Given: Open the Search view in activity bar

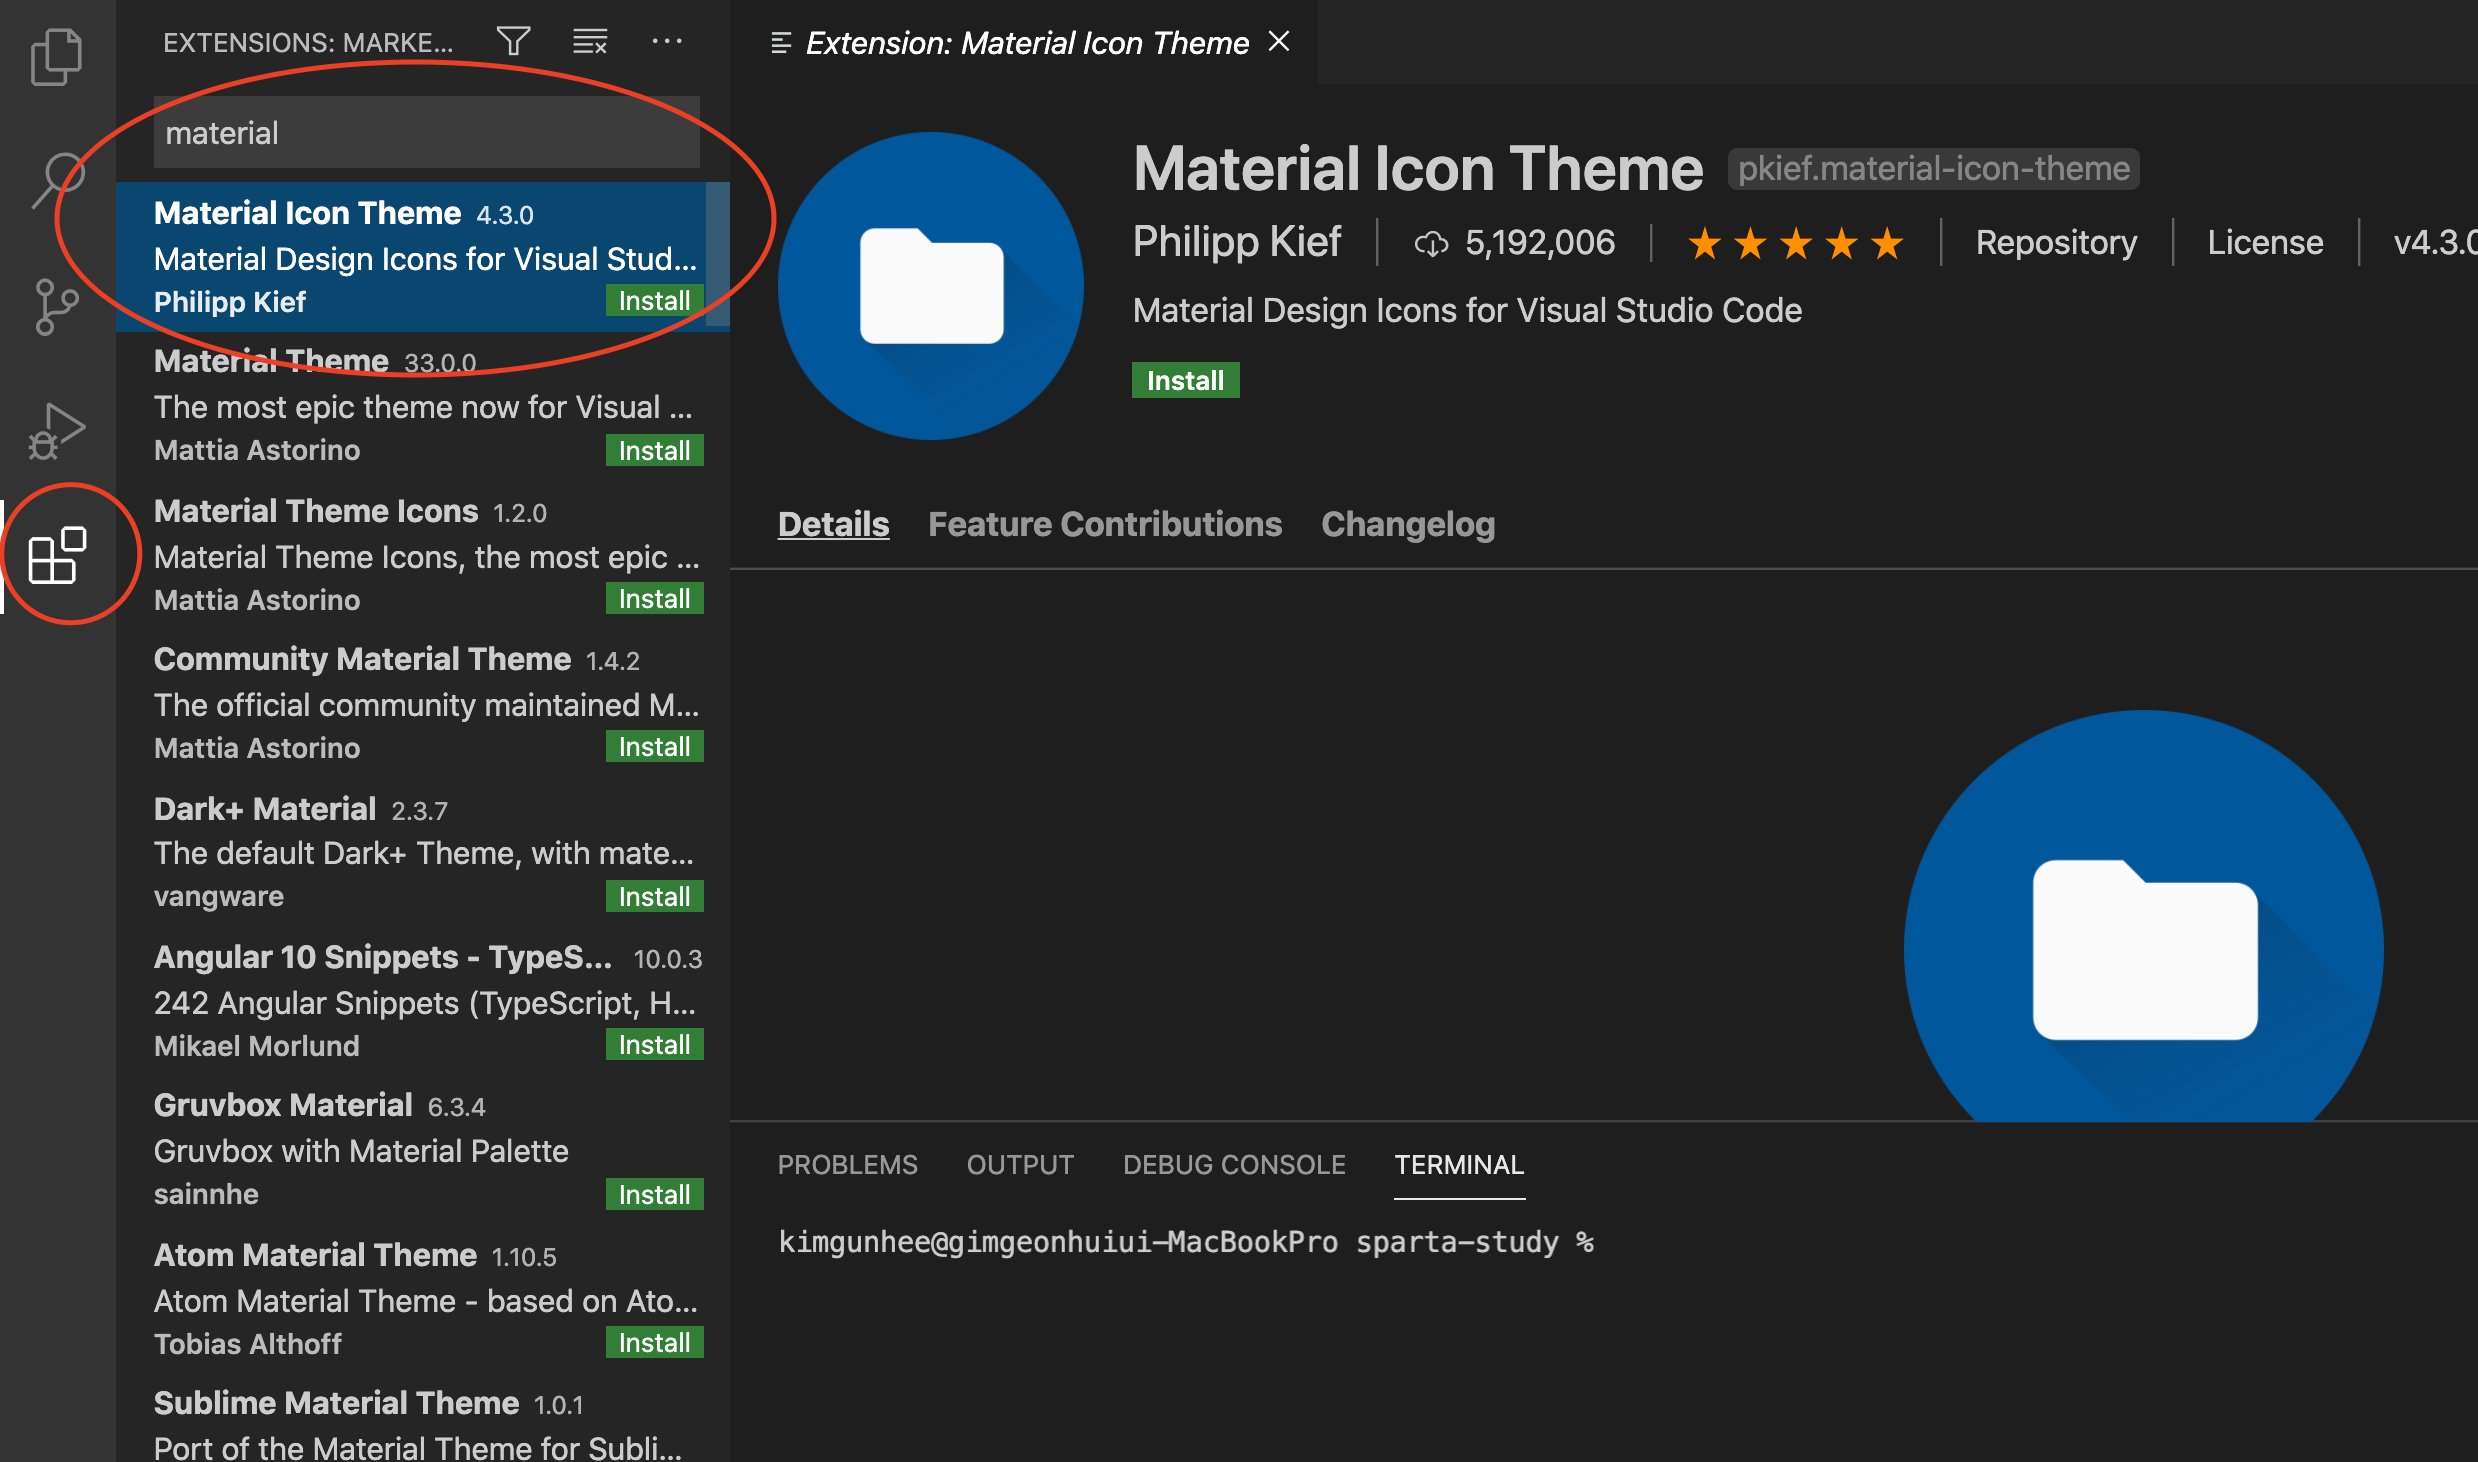Looking at the screenshot, I should [57, 180].
